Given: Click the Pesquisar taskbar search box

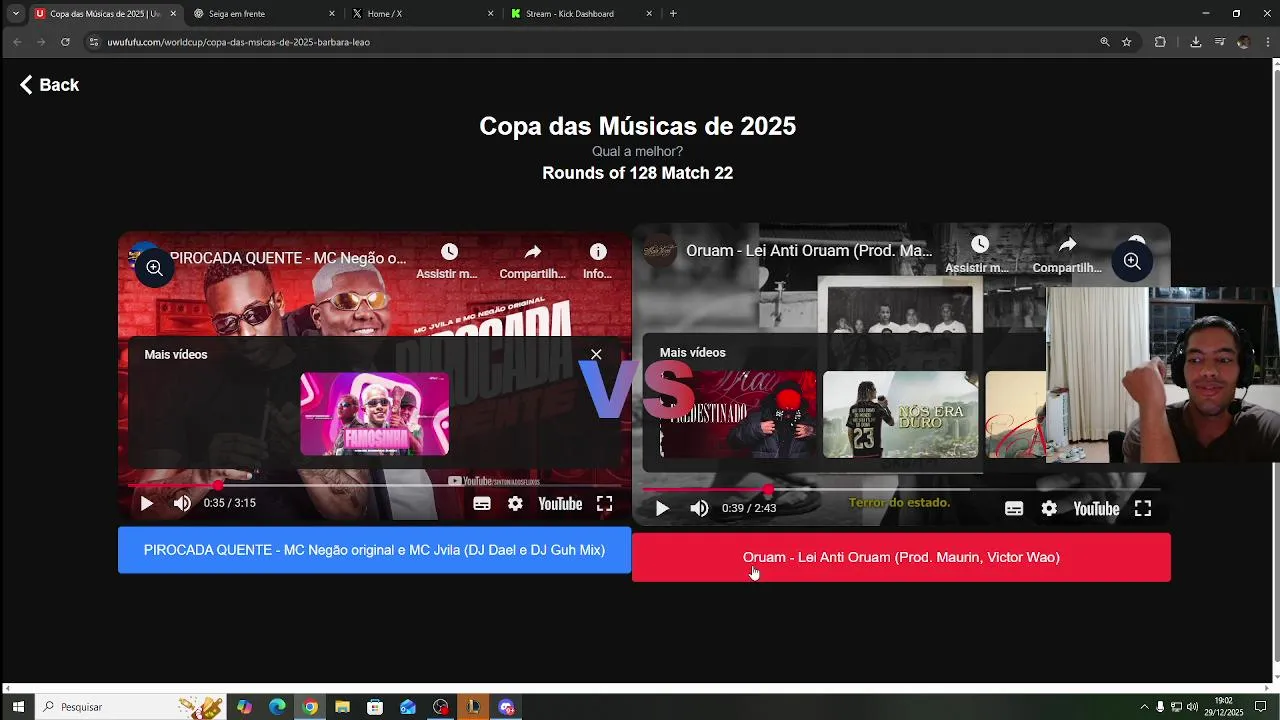Looking at the screenshot, I should click(130, 707).
